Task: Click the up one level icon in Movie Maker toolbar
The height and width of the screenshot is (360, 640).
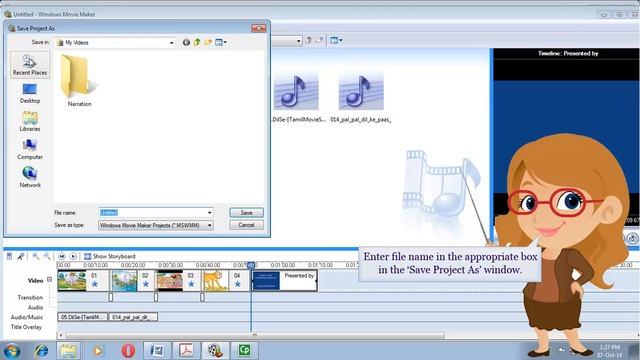Action: (x=309, y=40)
